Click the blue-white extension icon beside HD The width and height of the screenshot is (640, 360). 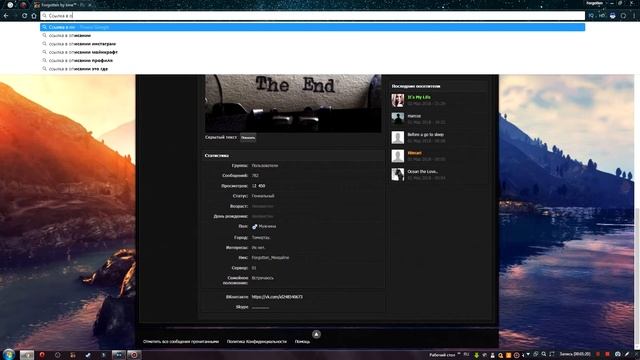coord(613,16)
